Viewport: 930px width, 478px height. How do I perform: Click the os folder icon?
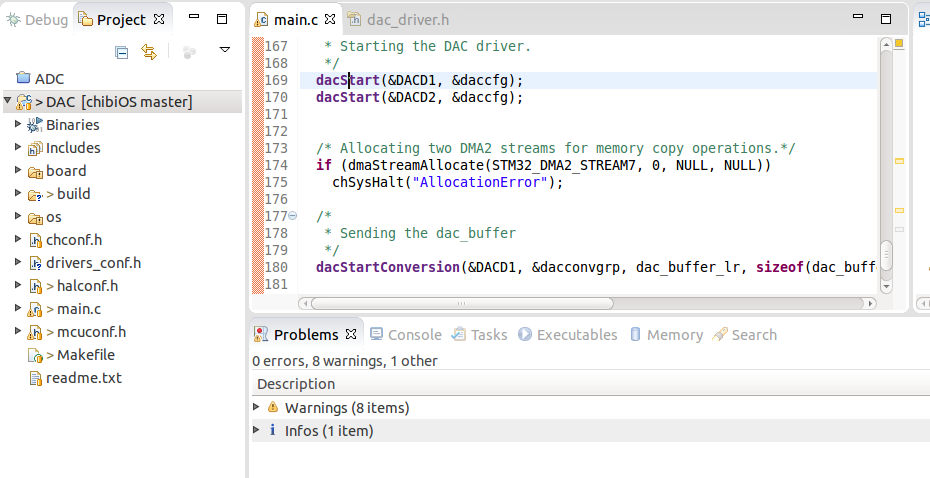[x=35, y=218]
